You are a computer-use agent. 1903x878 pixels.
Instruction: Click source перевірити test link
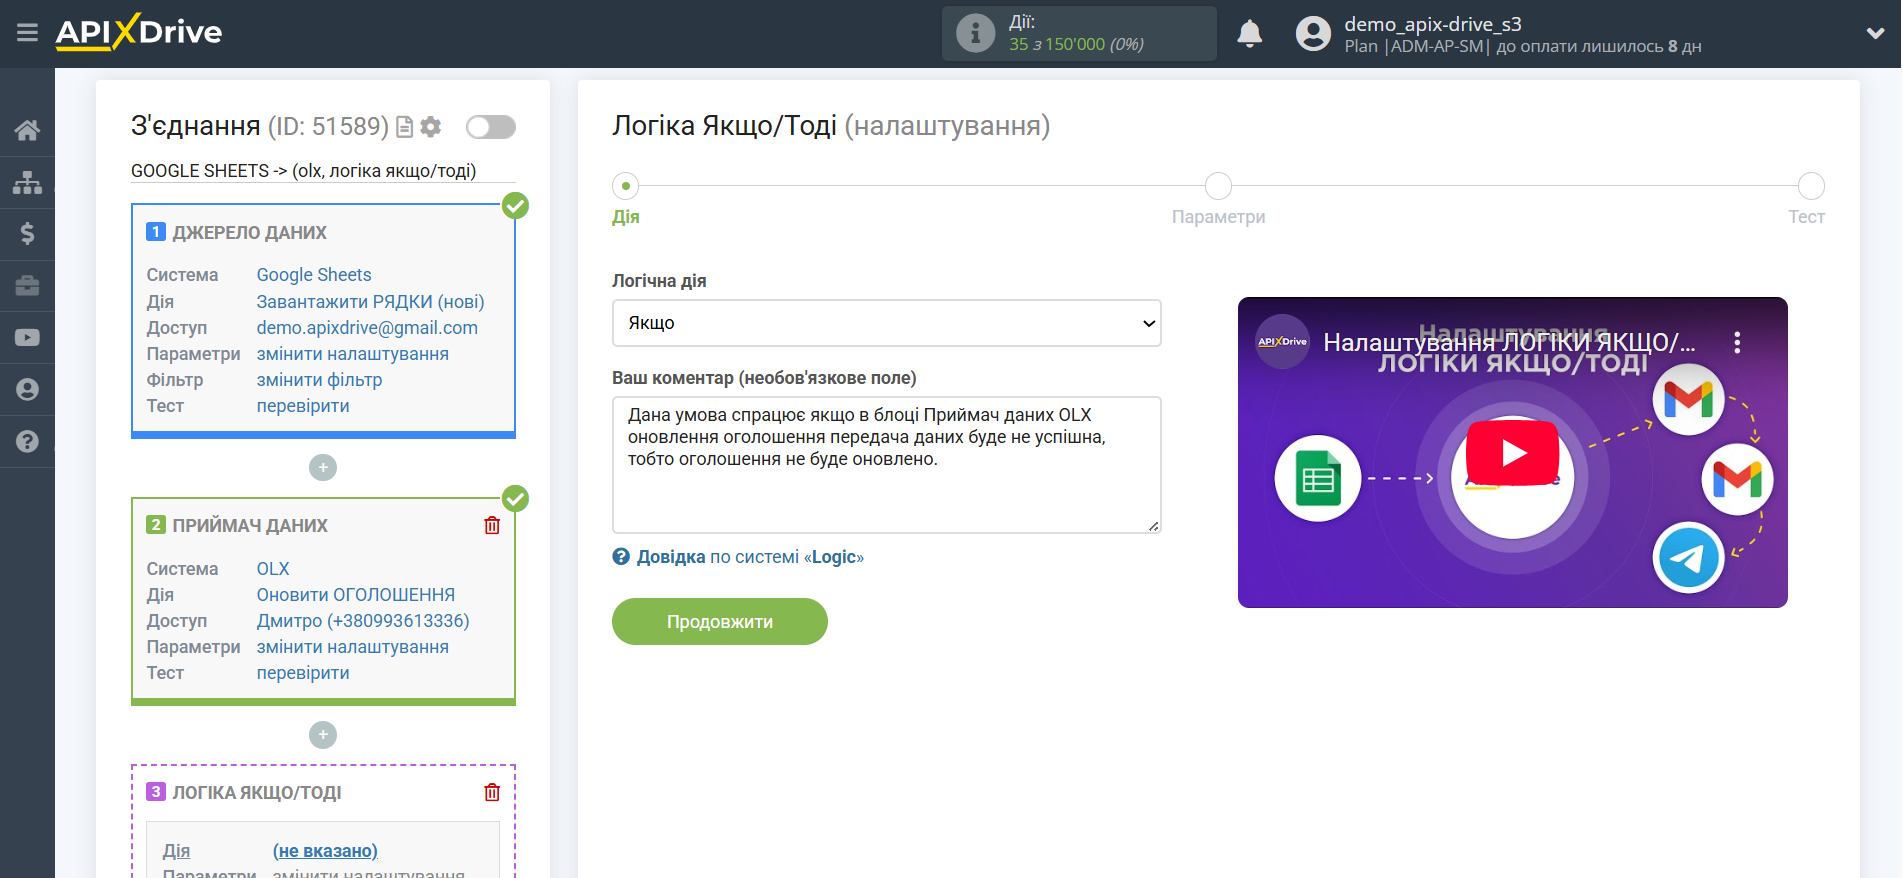coord(303,406)
